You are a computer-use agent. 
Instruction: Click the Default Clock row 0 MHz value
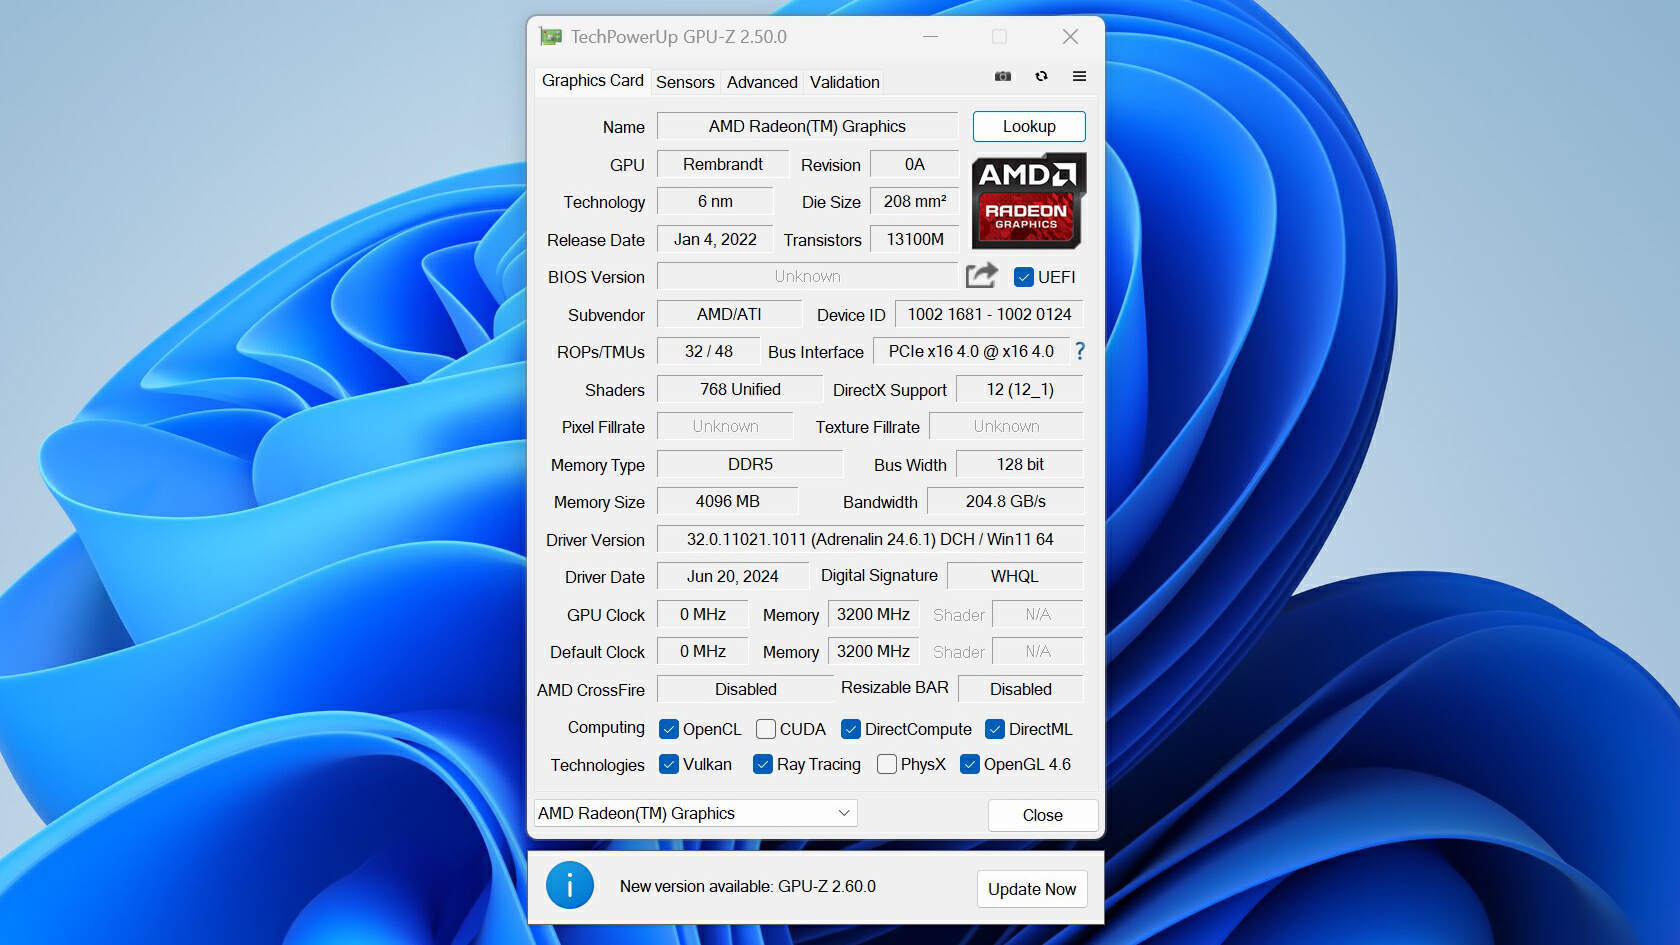(702, 651)
